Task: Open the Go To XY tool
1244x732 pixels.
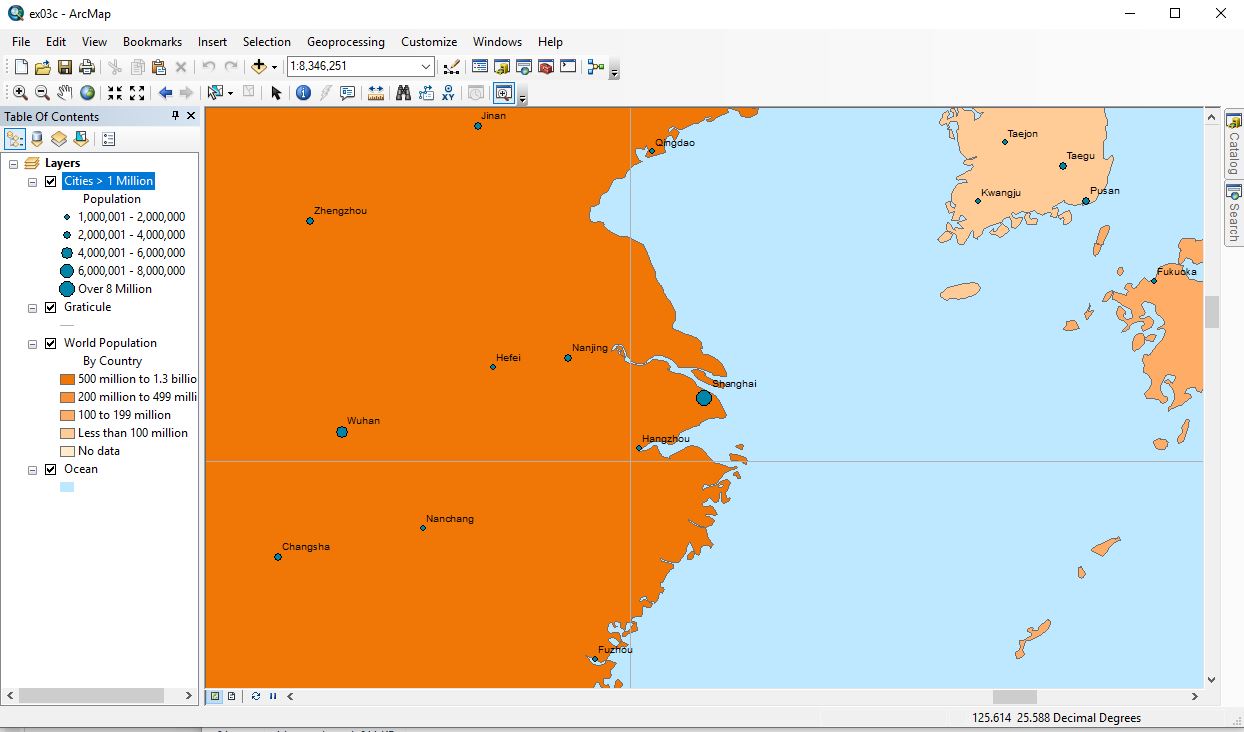Action: 448,93
